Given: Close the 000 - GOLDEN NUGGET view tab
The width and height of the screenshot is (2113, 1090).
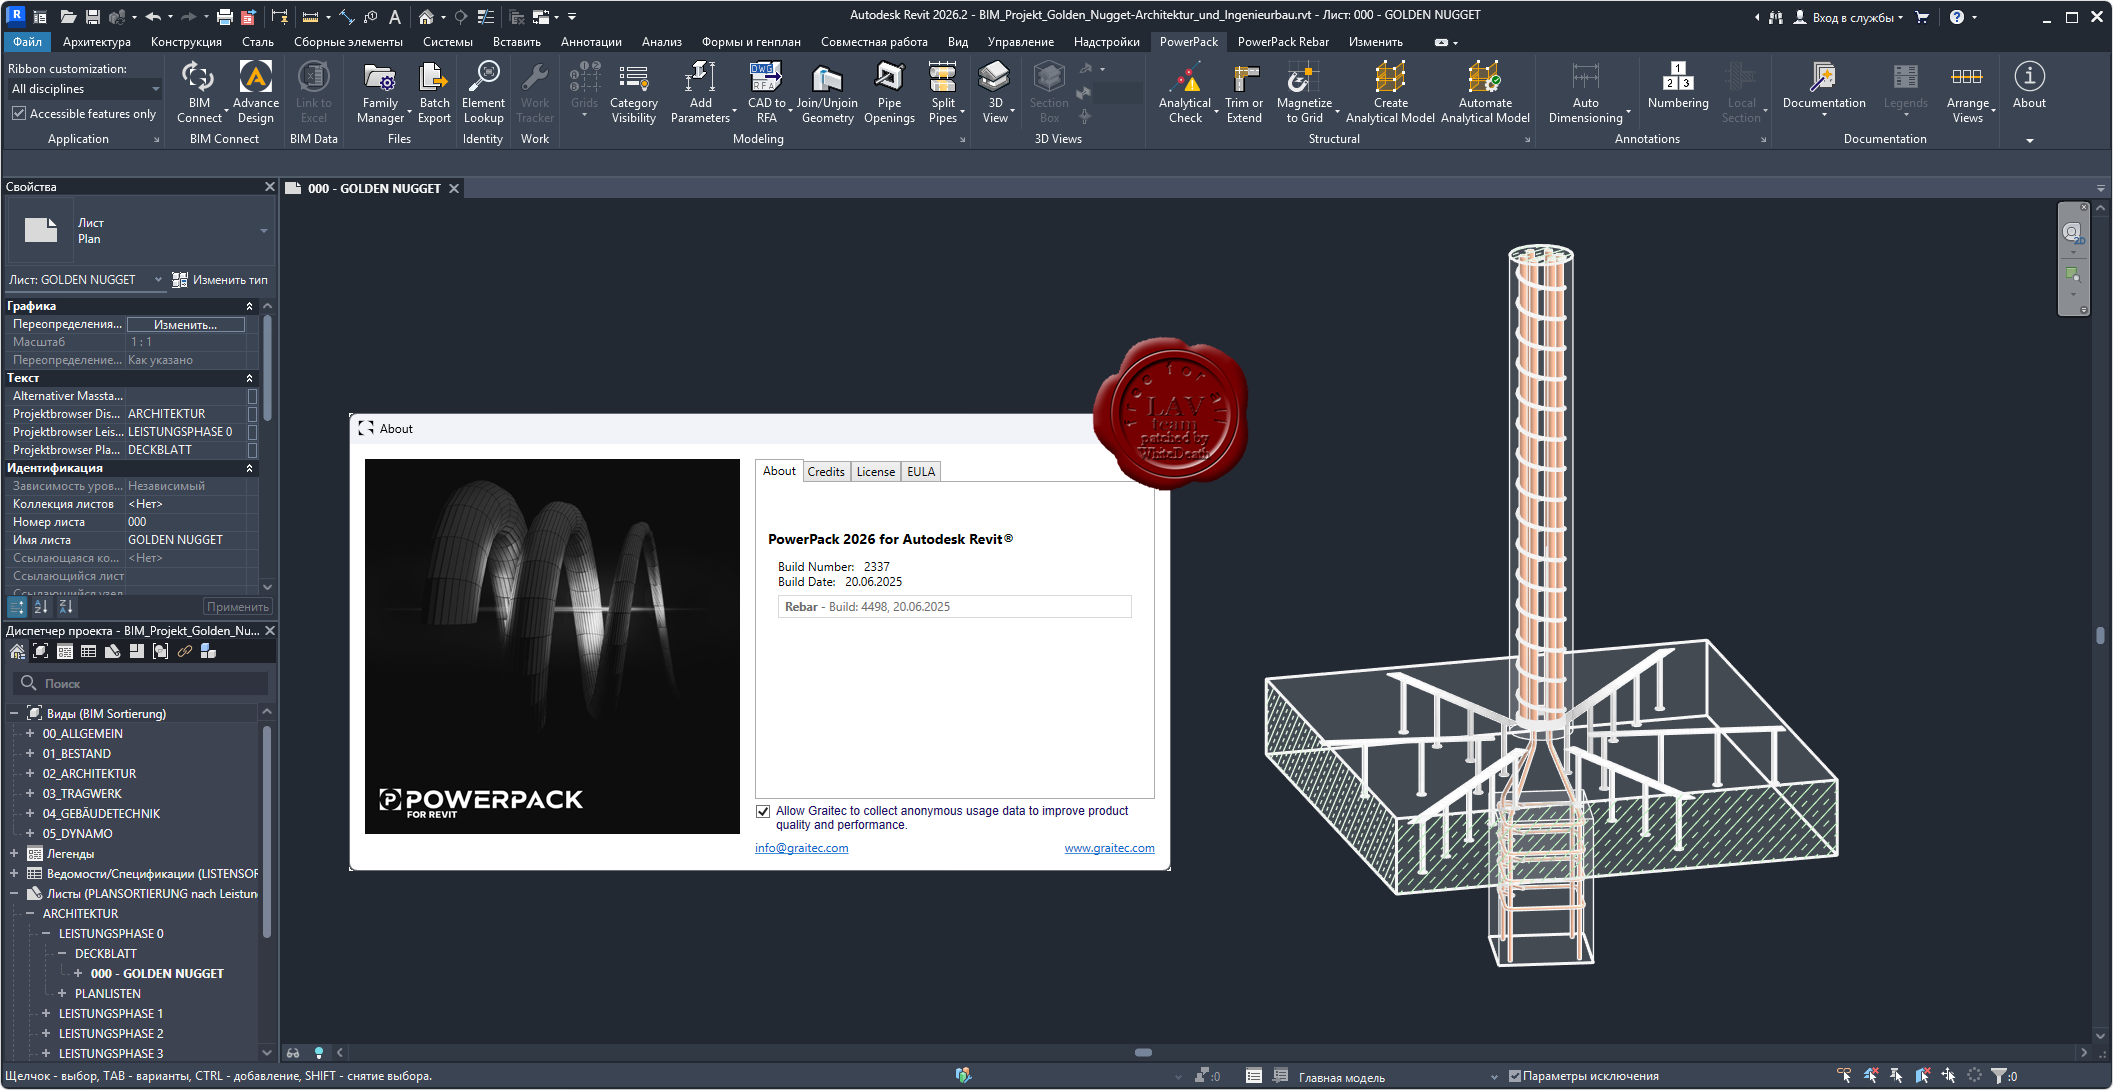Looking at the screenshot, I should pyautogui.click(x=454, y=188).
